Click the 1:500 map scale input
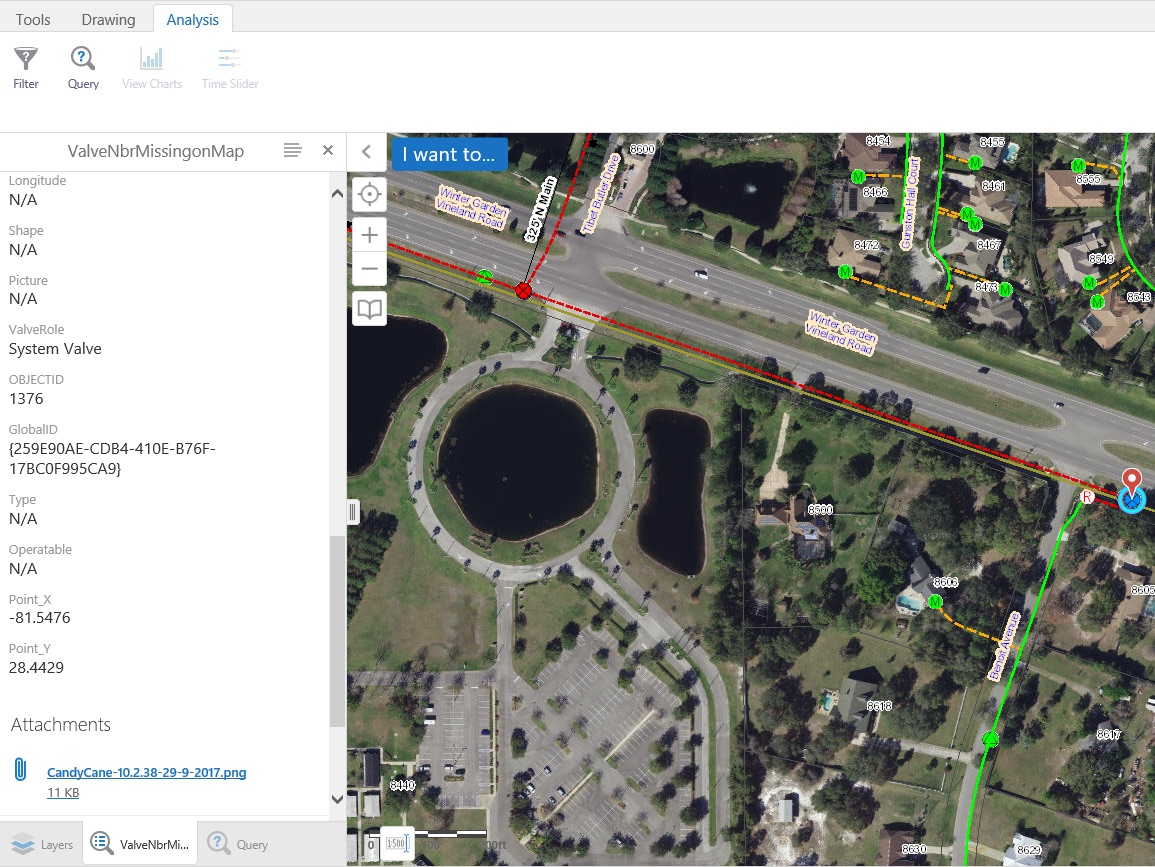Image resolution: width=1155 pixels, height=867 pixels. click(x=397, y=843)
